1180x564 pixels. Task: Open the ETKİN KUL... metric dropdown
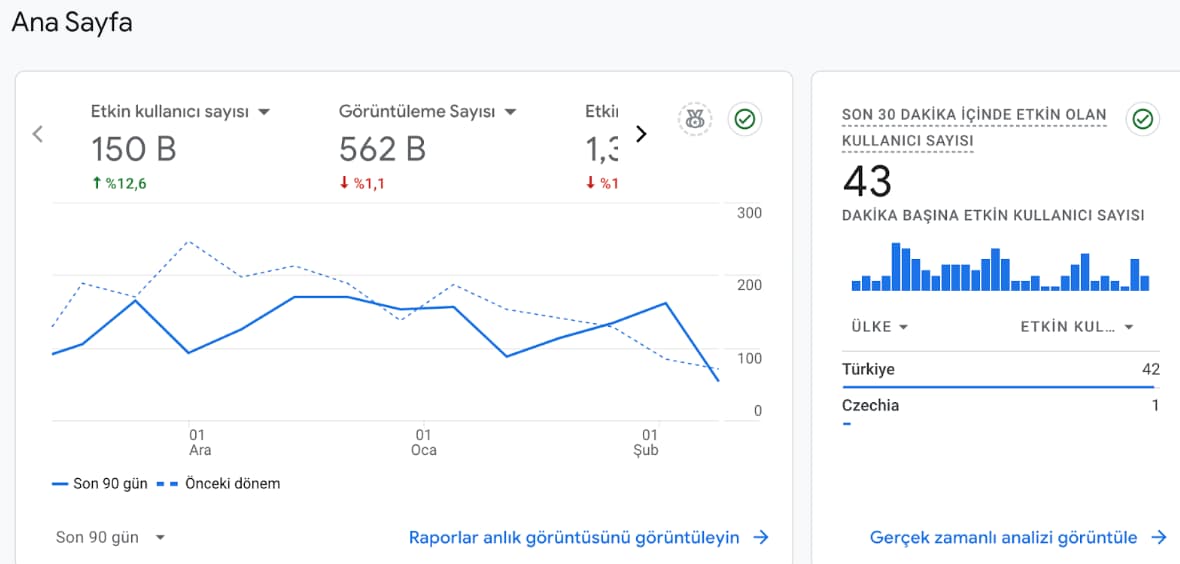(x=1077, y=327)
